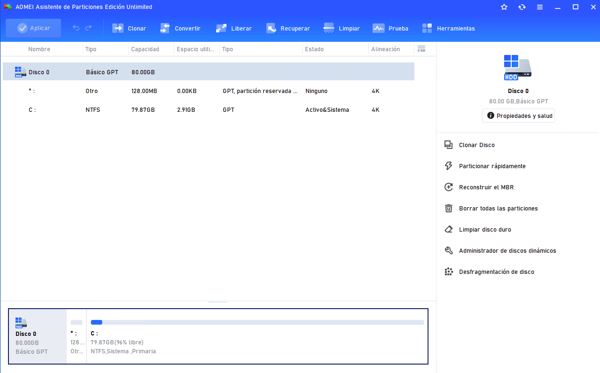Click the Básico GPT type cell
The width and height of the screenshot is (600, 373).
coord(102,72)
